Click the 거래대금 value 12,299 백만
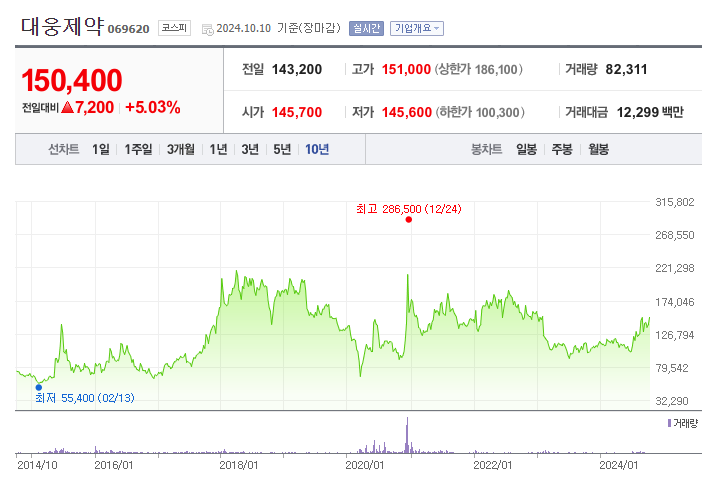This screenshot has height=485, width=702. pos(650,112)
